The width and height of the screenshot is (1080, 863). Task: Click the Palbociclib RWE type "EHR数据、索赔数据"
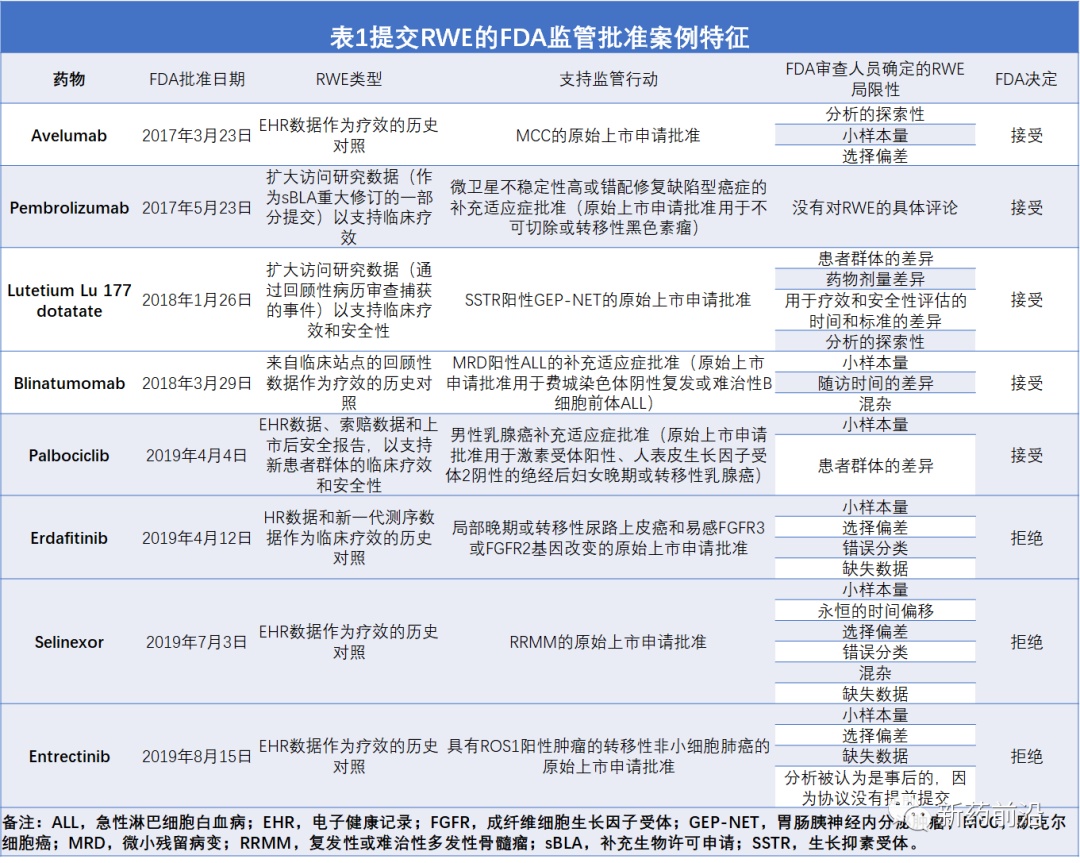[349, 455]
